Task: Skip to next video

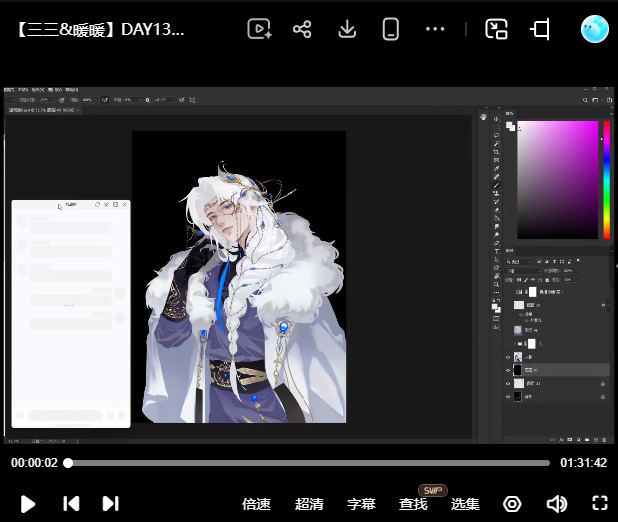Action: click(110, 503)
